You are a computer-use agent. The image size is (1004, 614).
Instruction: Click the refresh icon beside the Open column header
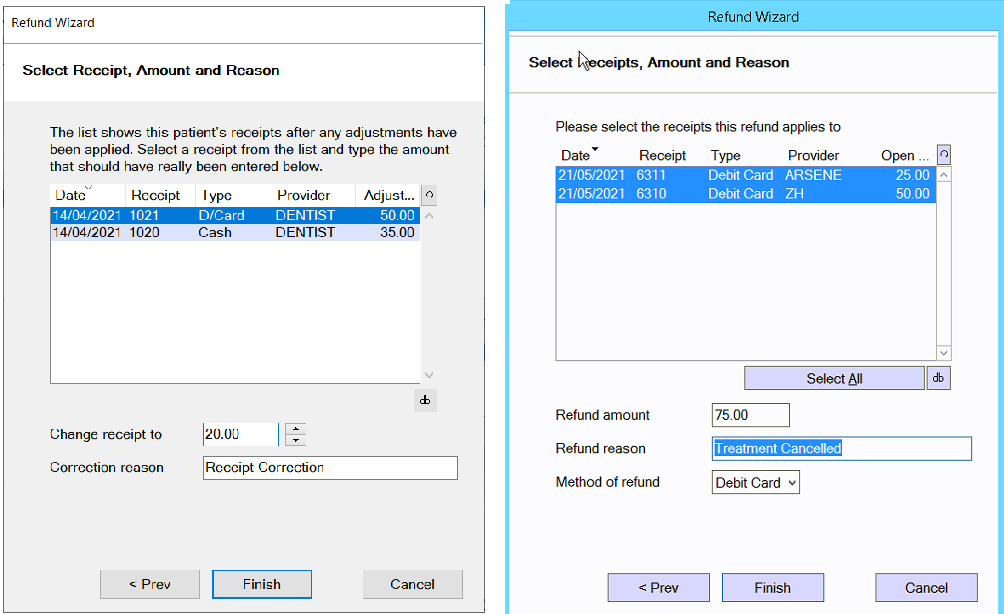pyautogui.click(x=944, y=155)
